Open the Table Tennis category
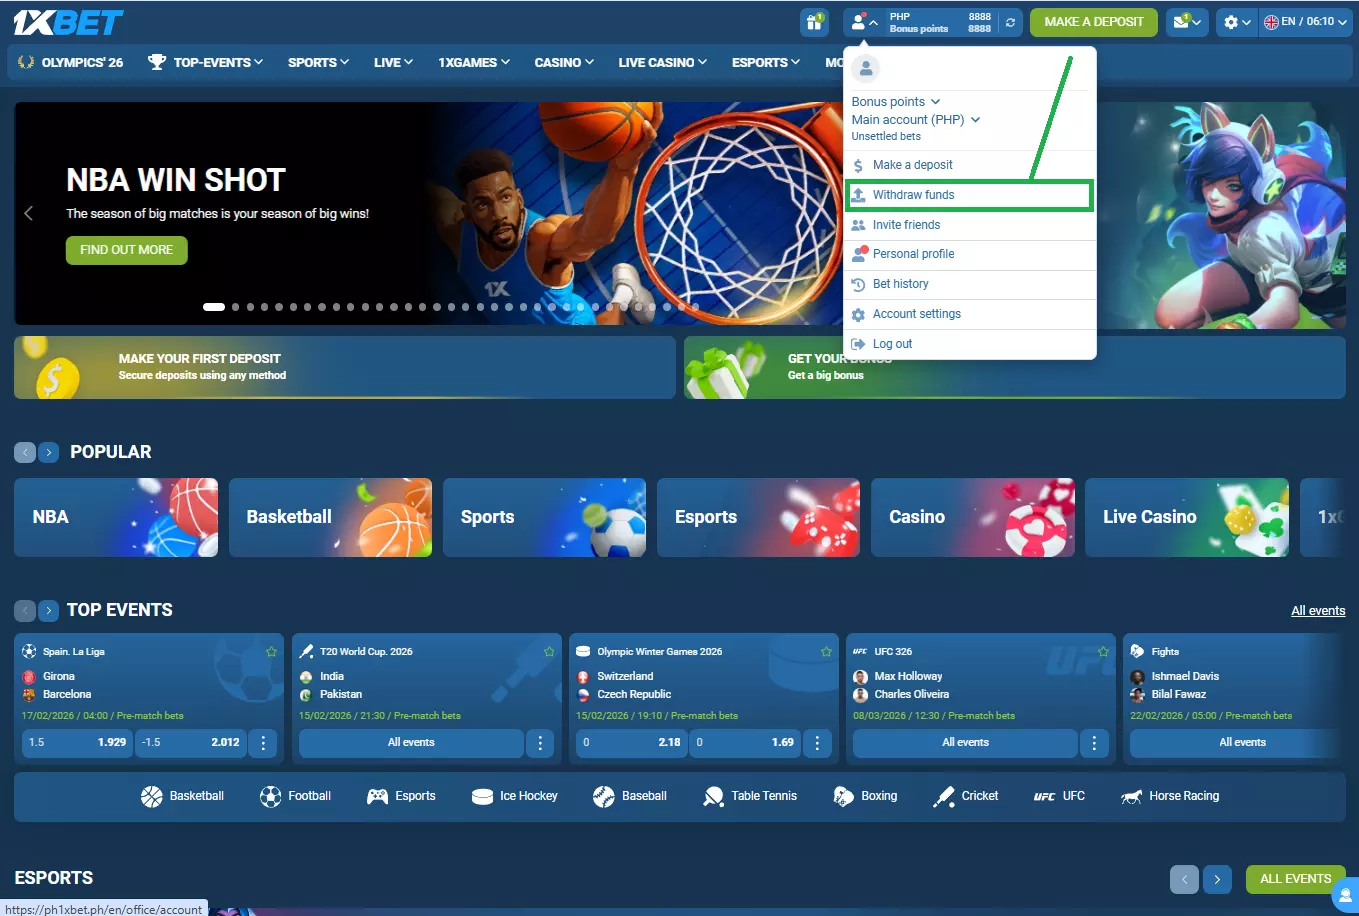This screenshot has width=1359, height=916. tap(750, 796)
